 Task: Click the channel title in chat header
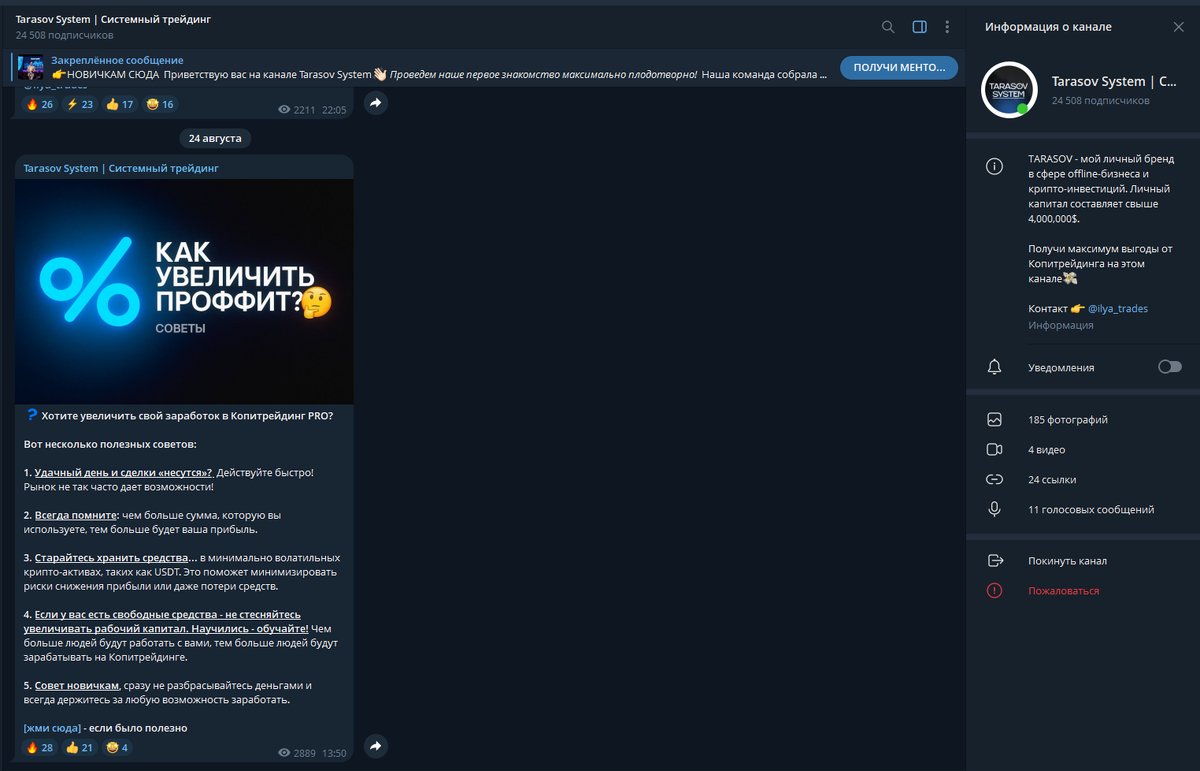click(113, 20)
